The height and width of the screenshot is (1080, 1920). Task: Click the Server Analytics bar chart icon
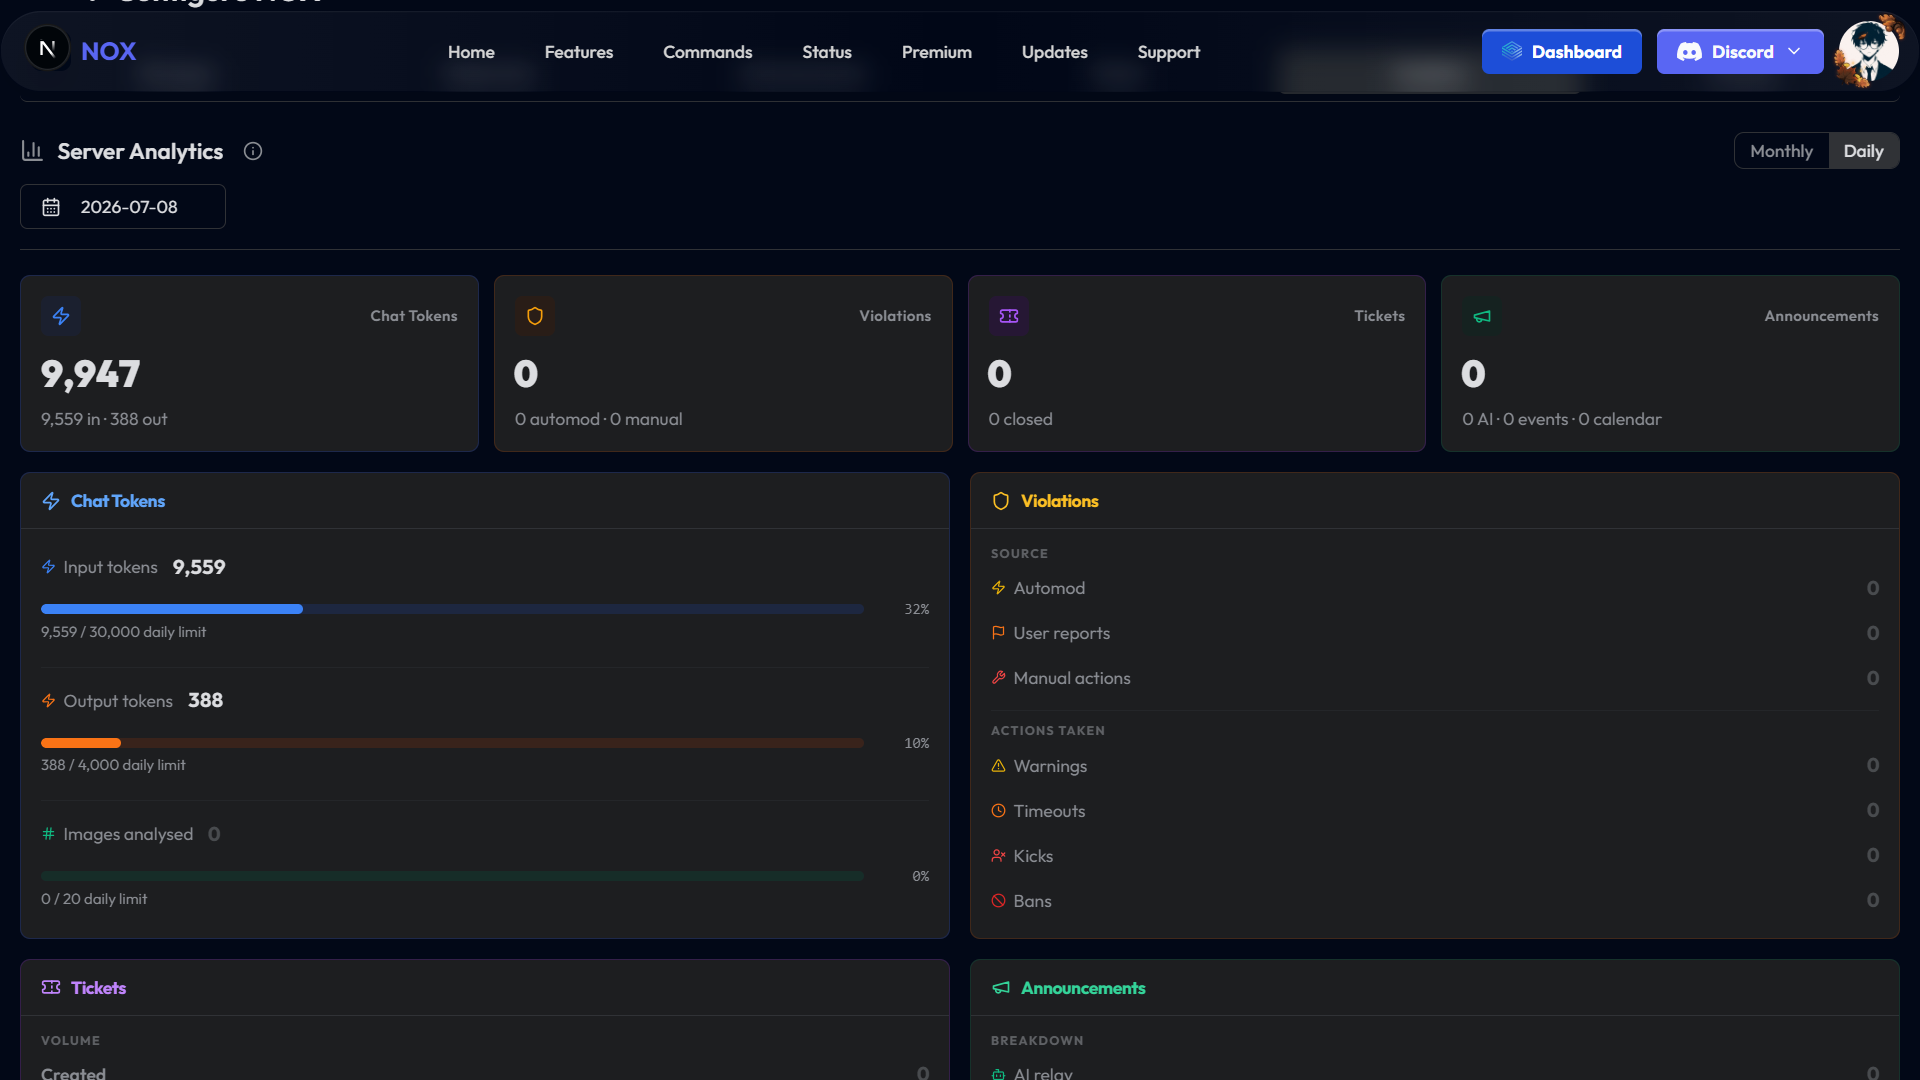(x=32, y=151)
